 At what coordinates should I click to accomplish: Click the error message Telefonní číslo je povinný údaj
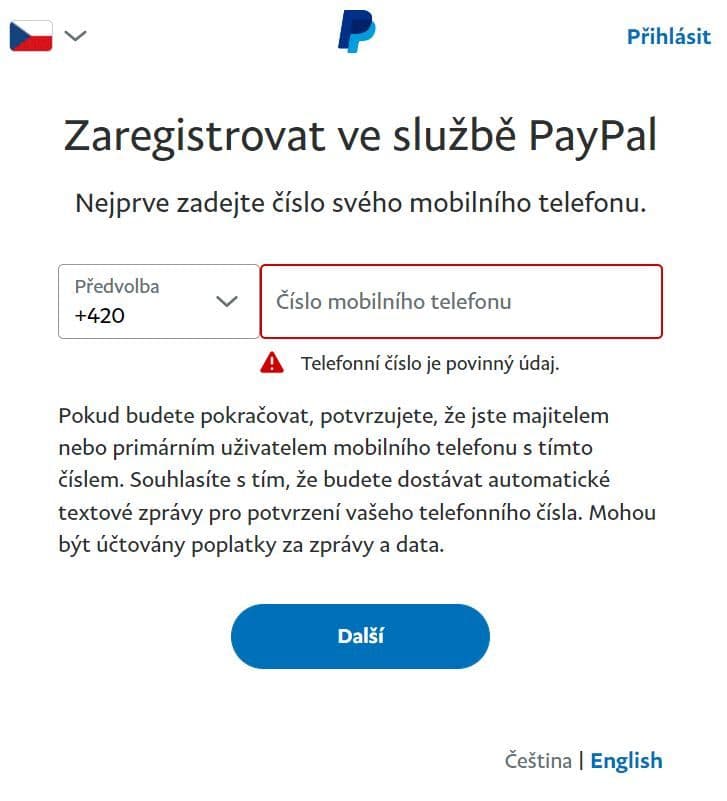pos(430,364)
